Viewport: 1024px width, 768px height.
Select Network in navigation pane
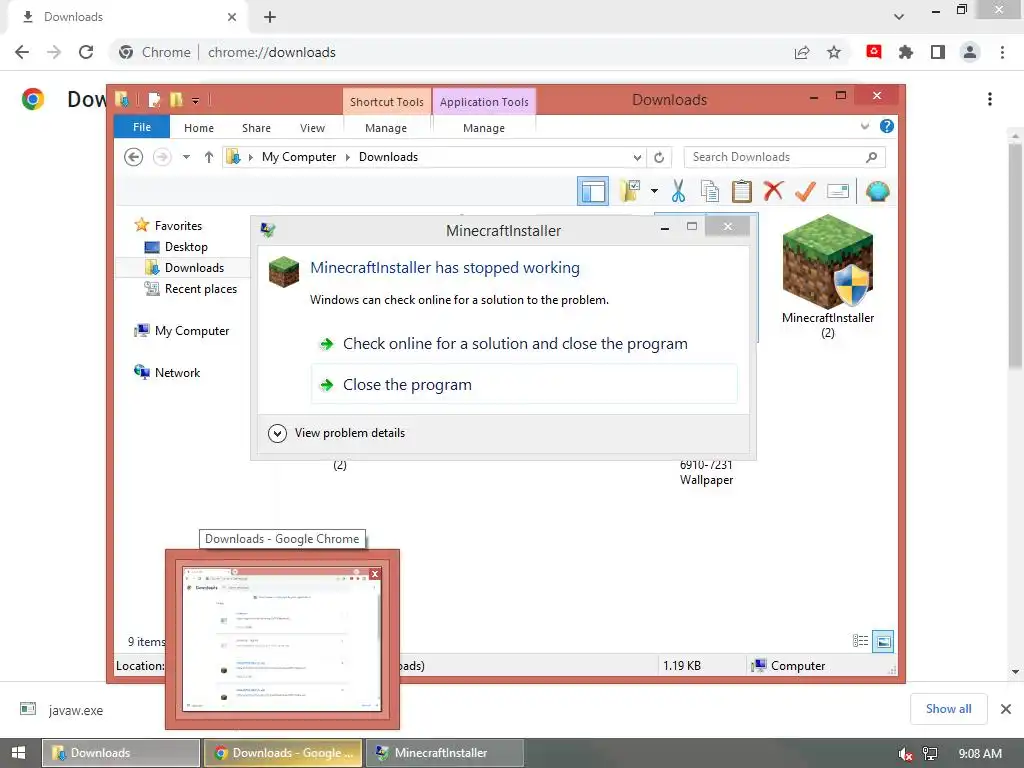177,372
